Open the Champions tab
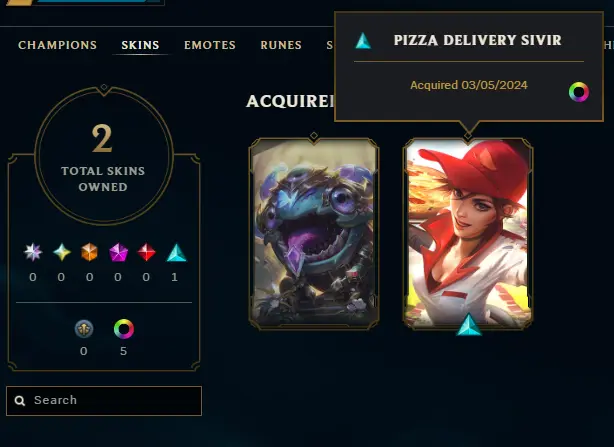614x447 pixels. coord(58,45)
